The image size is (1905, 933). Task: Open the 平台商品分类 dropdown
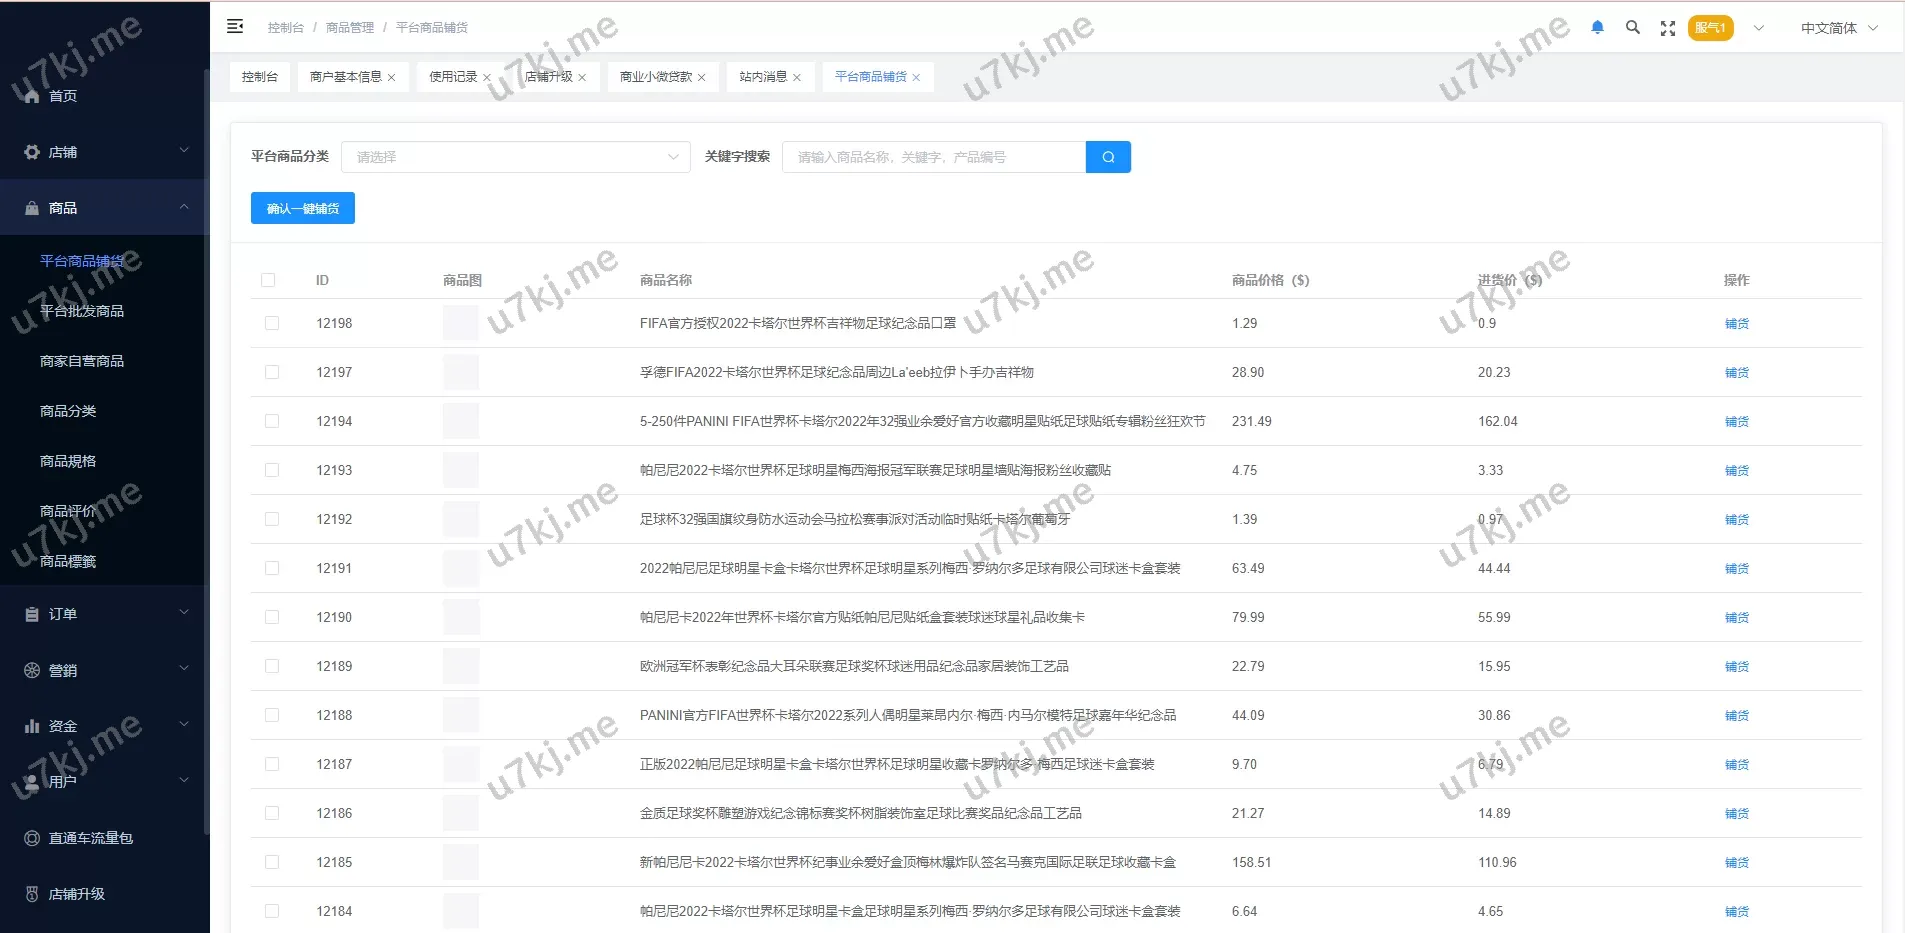[515, 157]
